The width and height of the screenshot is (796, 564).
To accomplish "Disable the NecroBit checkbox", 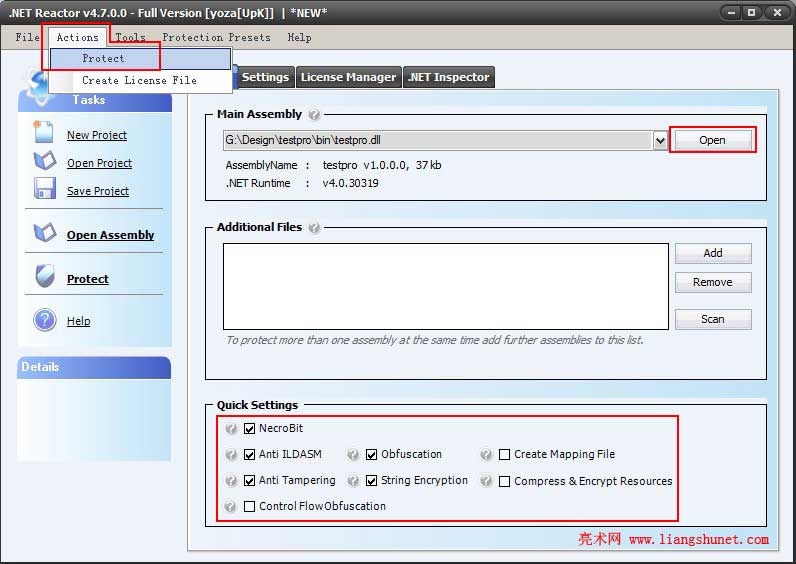I will pyautogui.click(x=249, y=428).
